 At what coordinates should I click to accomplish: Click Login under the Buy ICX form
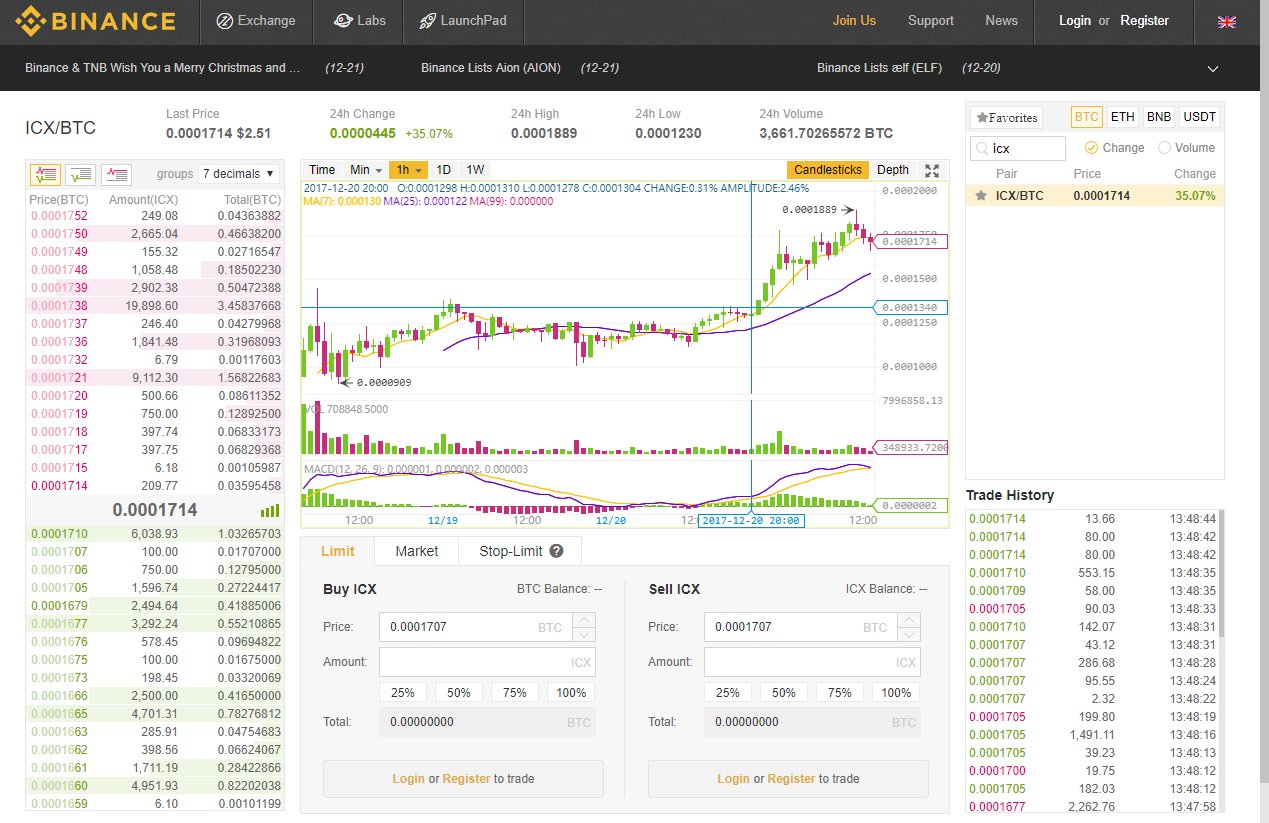click(x=408, y=779)
